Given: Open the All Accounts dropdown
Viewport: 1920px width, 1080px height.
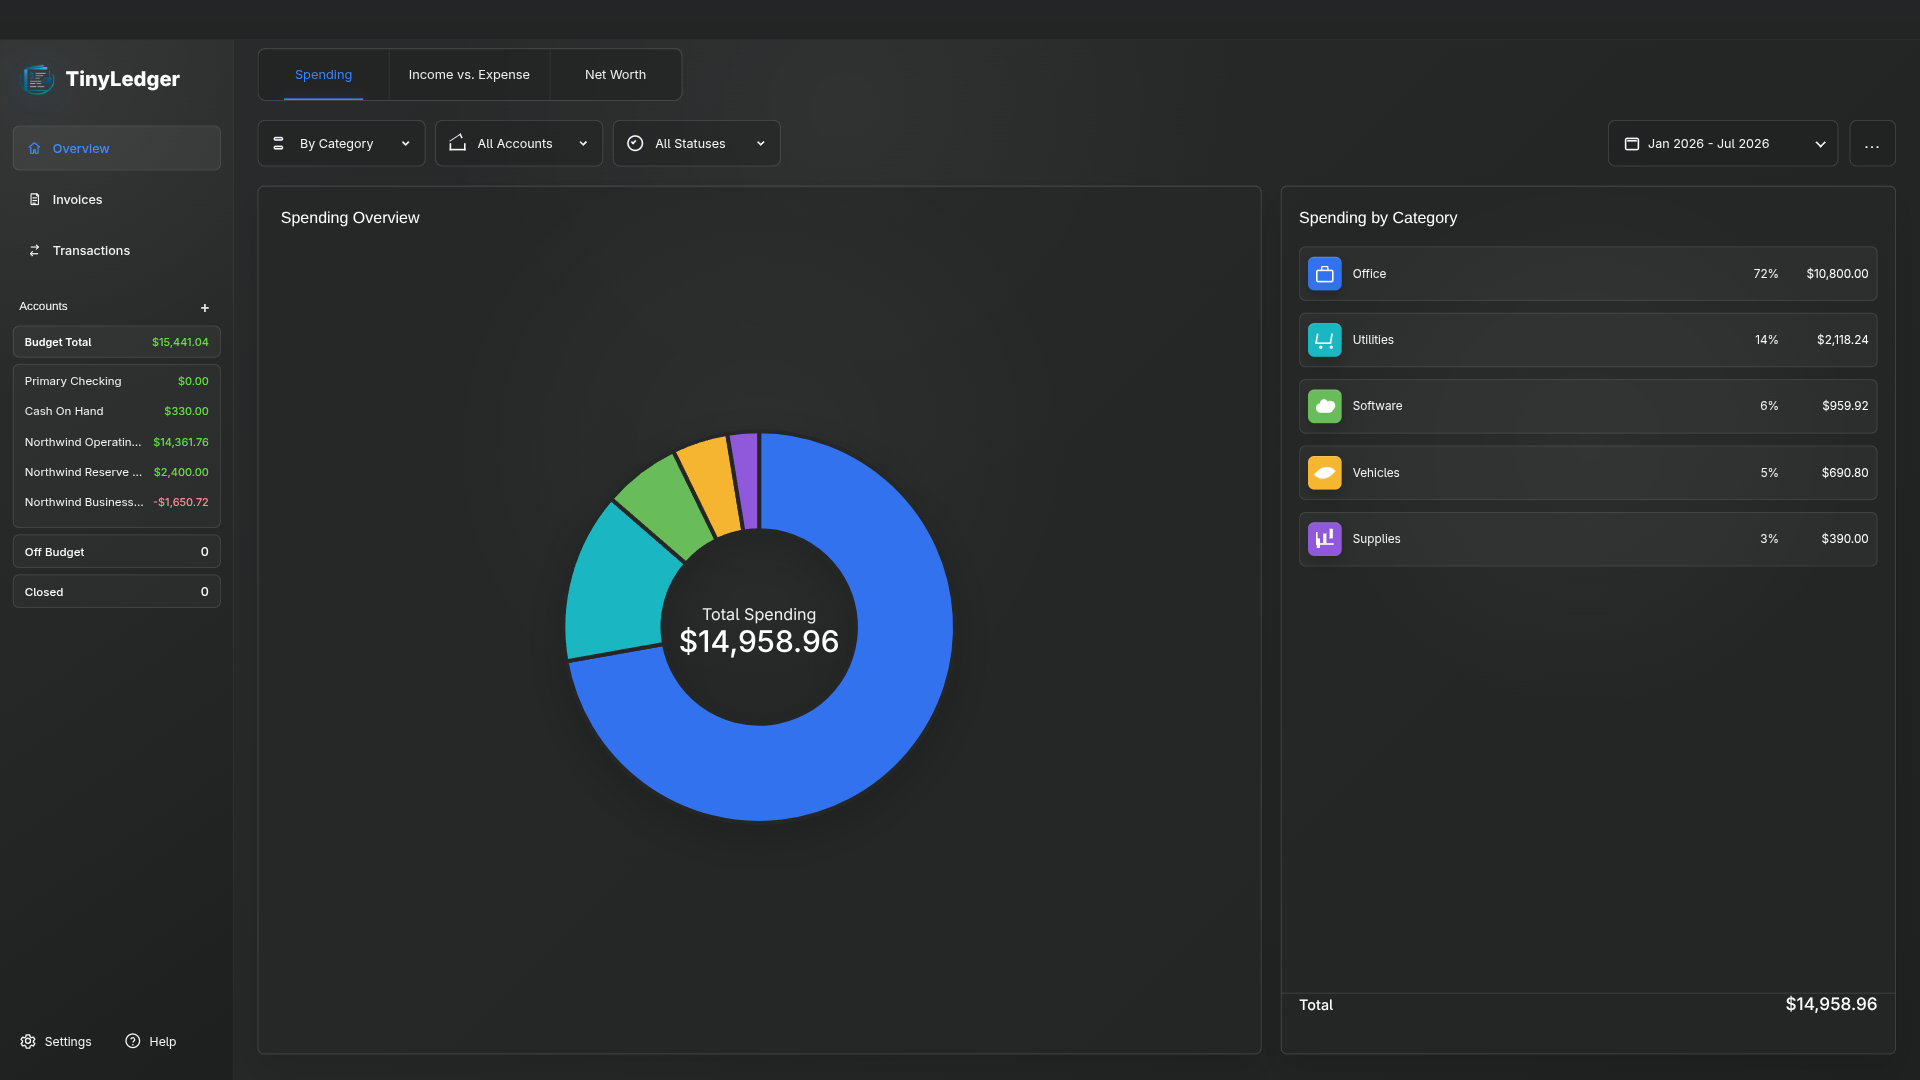Looking at the screenshot, I should tap(519, 144).
